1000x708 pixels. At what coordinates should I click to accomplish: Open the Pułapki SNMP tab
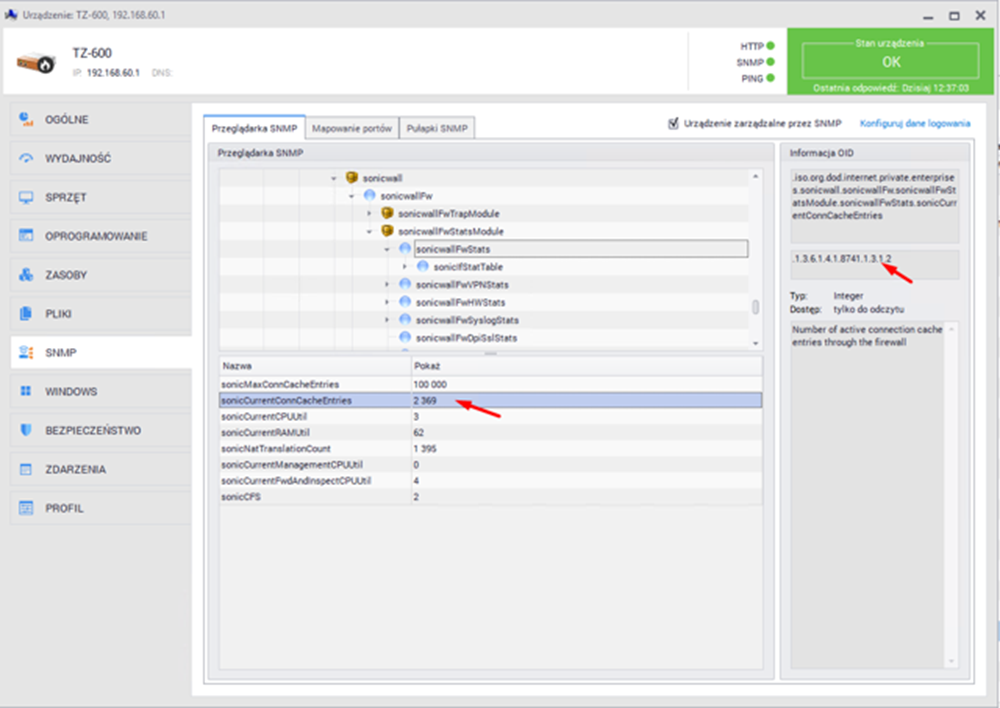click(x=437, y=129)
